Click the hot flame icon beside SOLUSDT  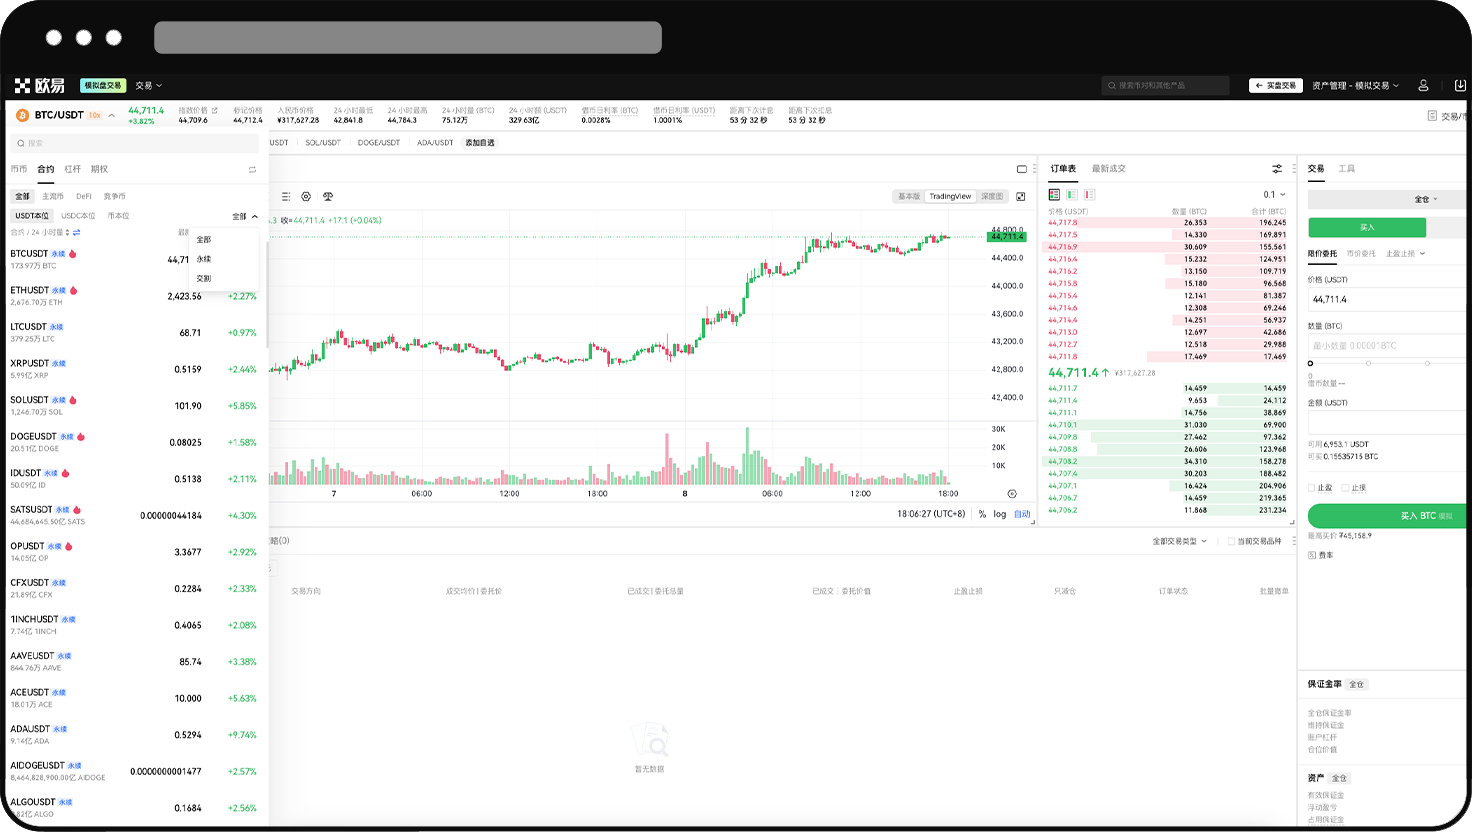tap(73, 400)
